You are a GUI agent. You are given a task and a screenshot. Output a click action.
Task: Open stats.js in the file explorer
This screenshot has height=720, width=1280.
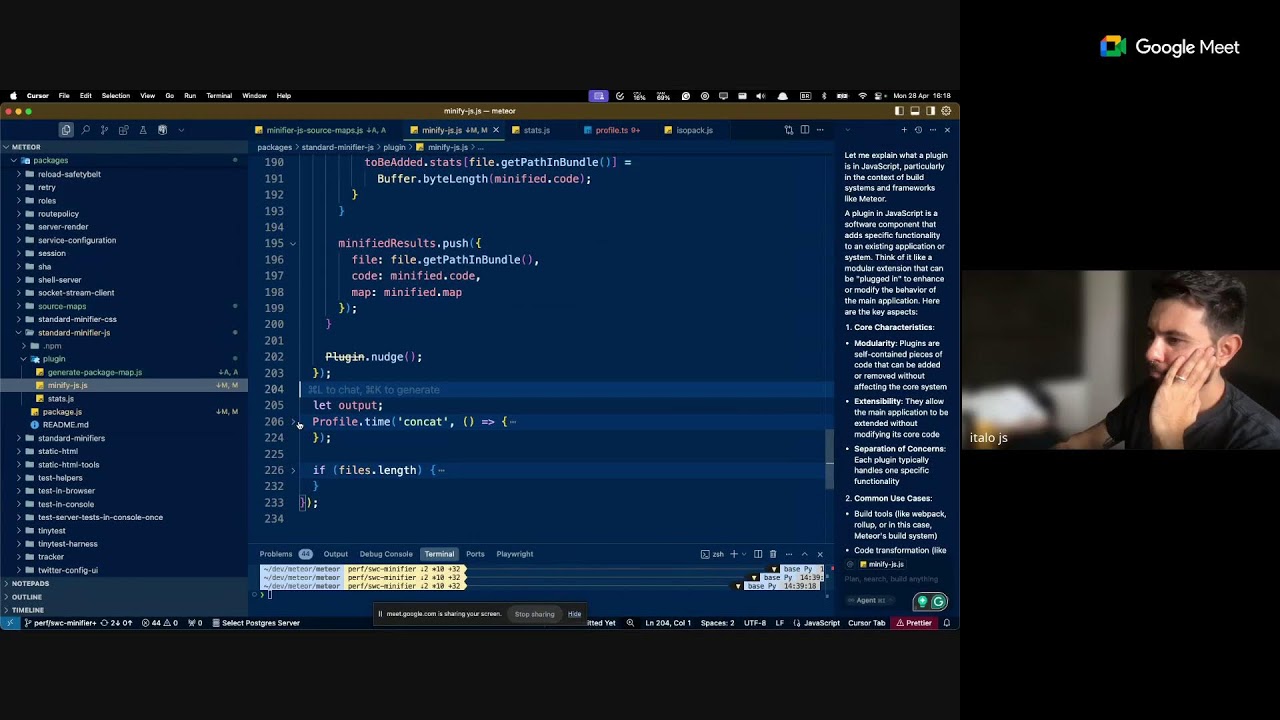(60, 399)
